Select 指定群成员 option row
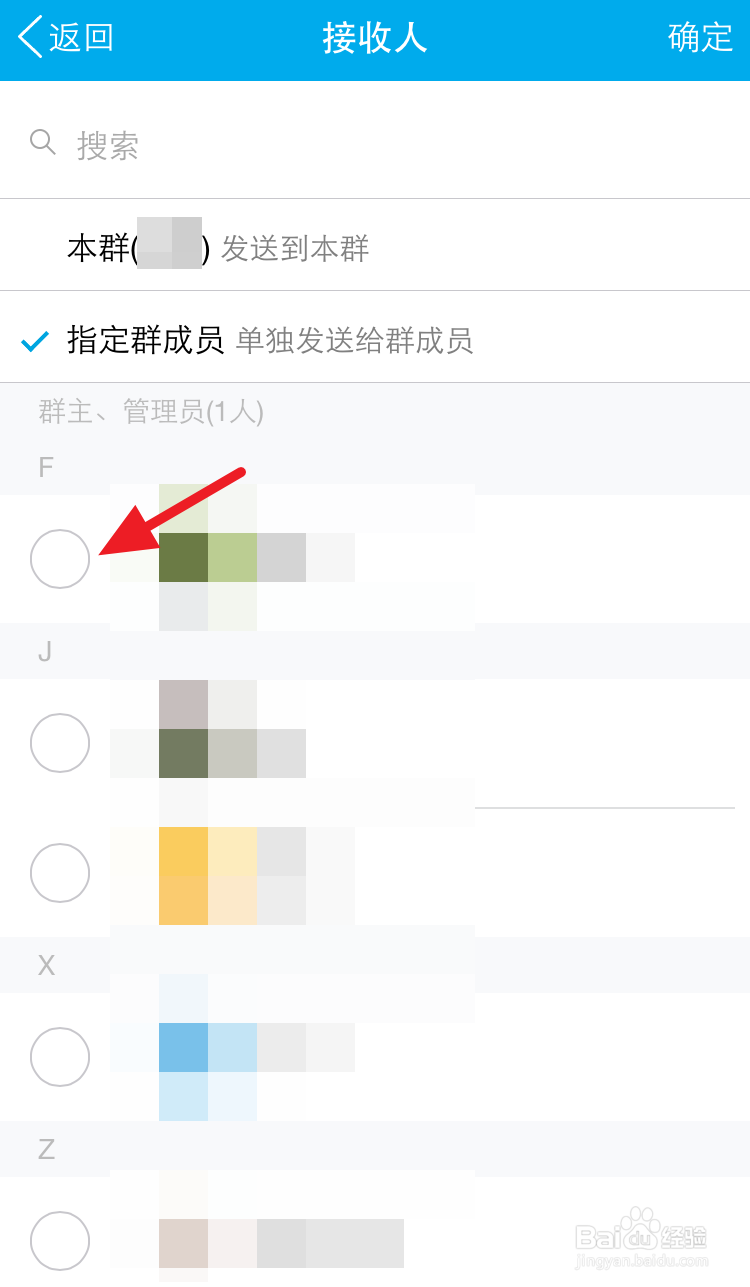 pyautogui.click(x=270, y=341)
